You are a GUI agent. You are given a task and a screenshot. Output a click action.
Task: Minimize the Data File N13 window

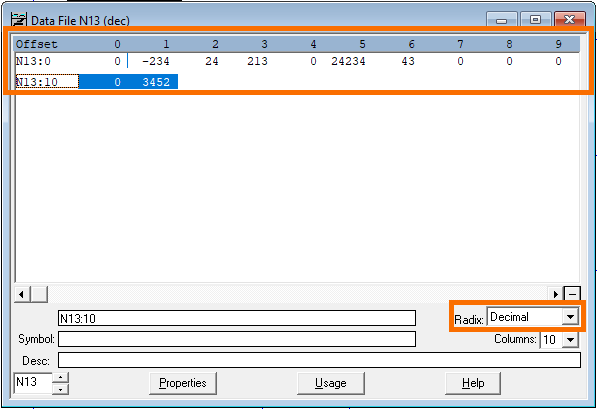[x=501, y=20]
